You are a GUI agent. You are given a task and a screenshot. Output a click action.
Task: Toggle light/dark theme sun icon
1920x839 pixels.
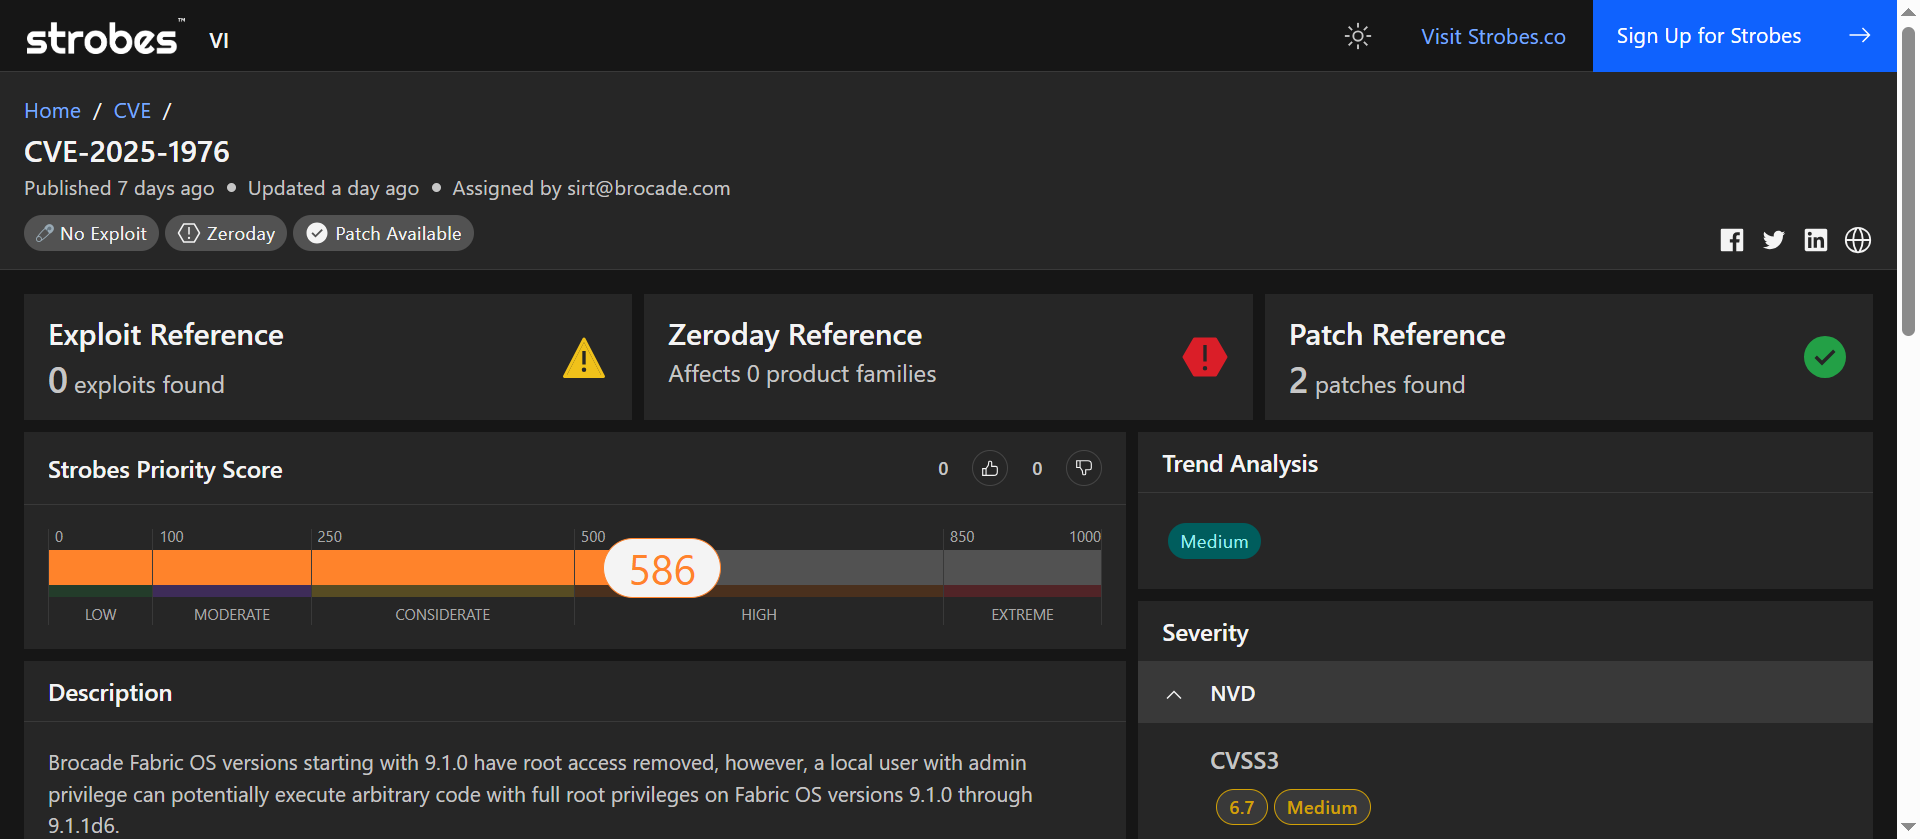point(1357,36)
